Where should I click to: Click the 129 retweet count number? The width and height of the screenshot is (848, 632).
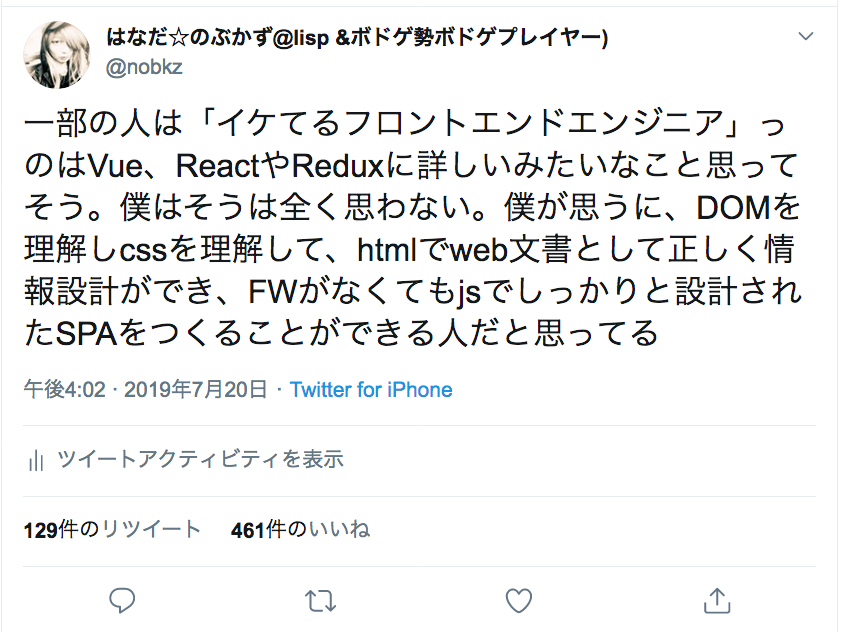pos(41,530)
